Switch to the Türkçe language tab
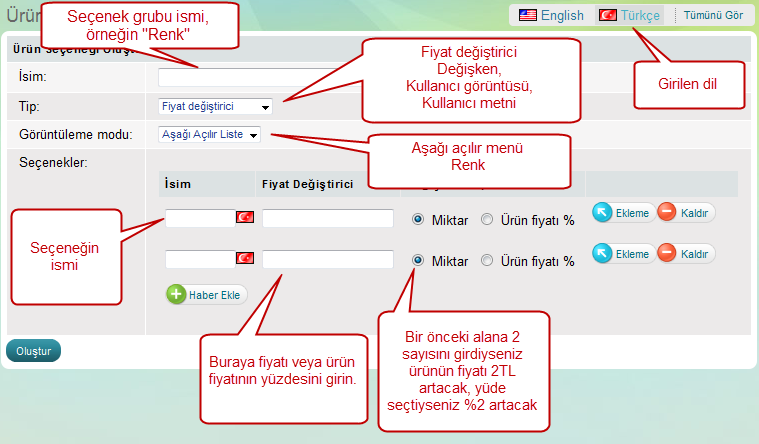Screen dimensions: 759x444 [629, 15]
